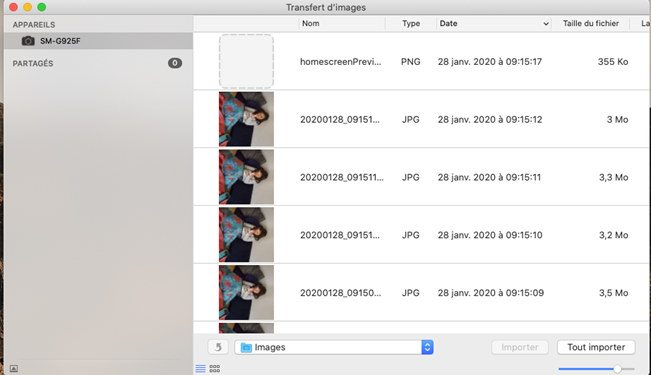Select file name 20200128_09150...
This screenshot has width=651, height=375.
click(340, 293)
